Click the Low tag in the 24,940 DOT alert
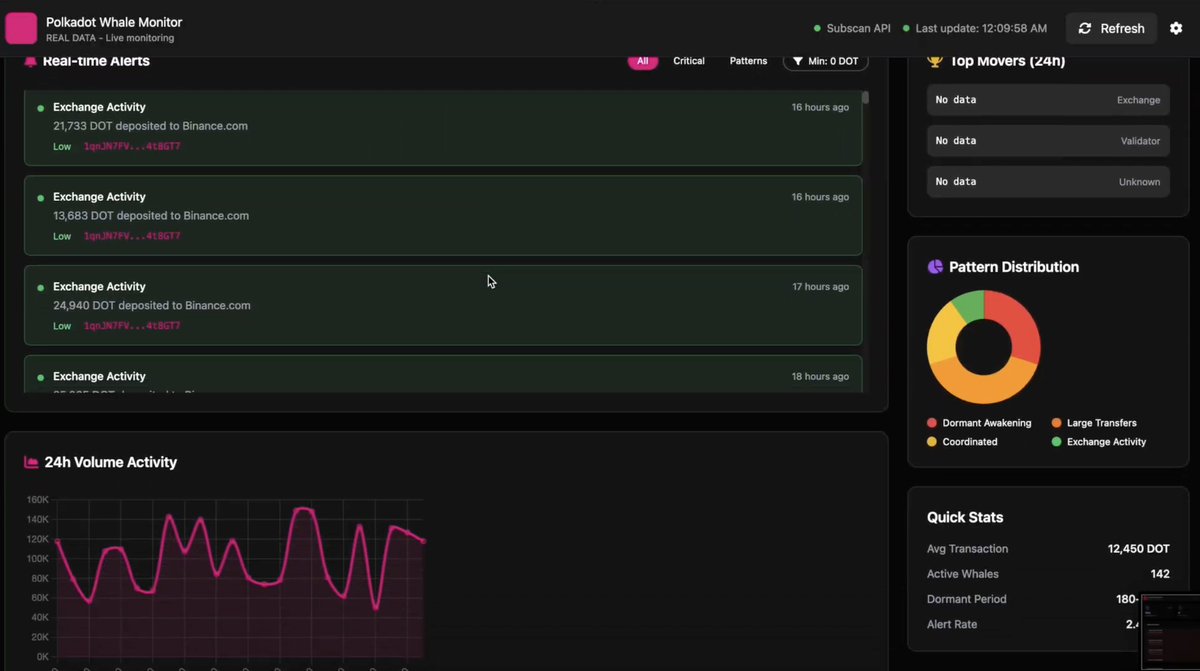This screenshot has height=671, width=1200. click(62, 327)
